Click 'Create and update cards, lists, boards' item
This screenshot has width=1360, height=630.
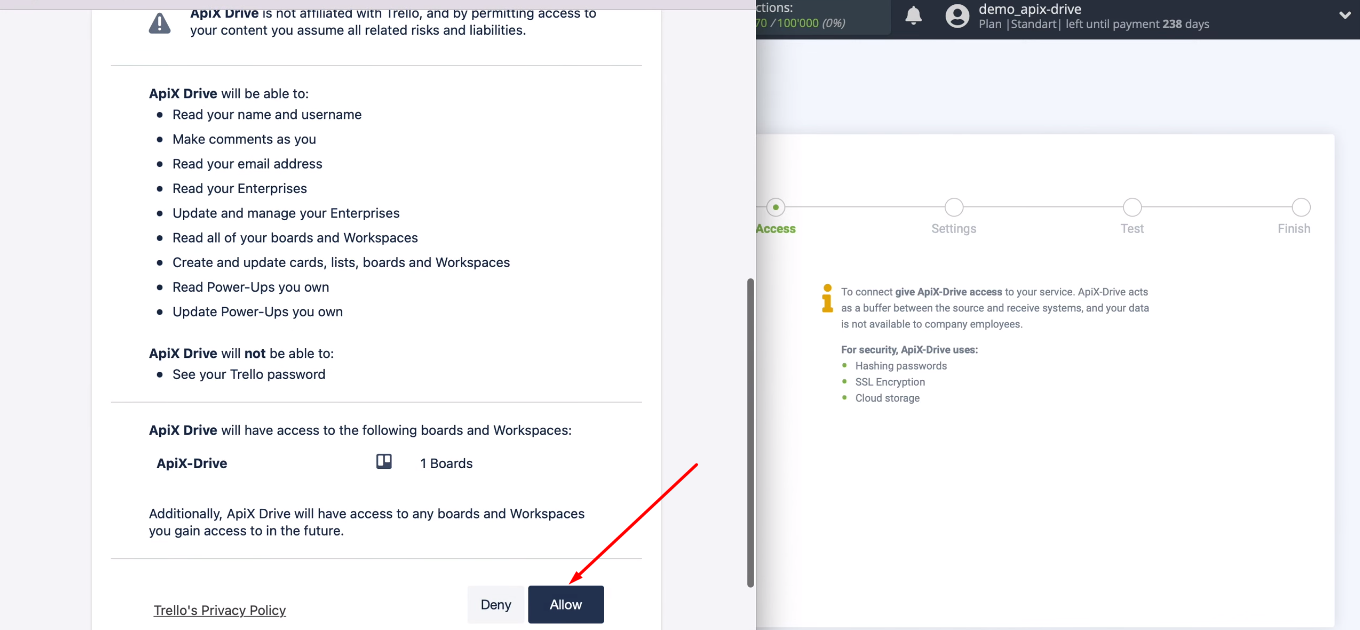341,262
